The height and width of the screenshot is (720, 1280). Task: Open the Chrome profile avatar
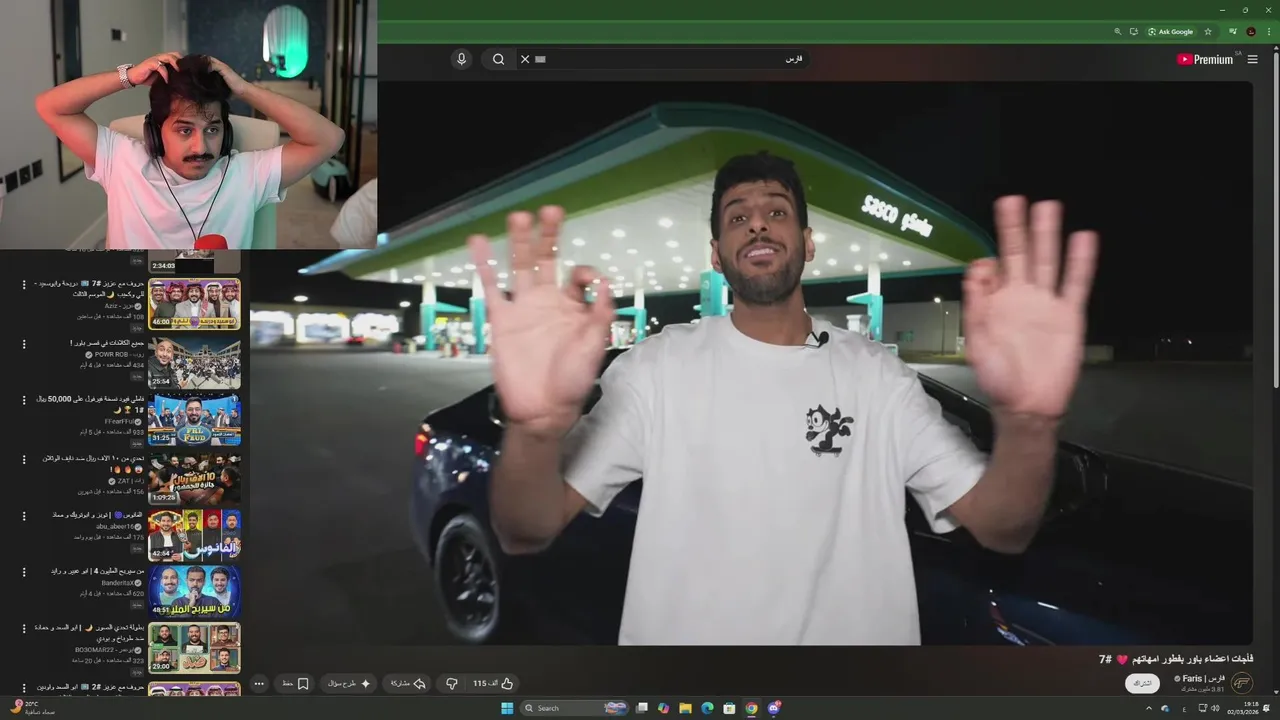pyautogui.click(x=1251, y=32)
